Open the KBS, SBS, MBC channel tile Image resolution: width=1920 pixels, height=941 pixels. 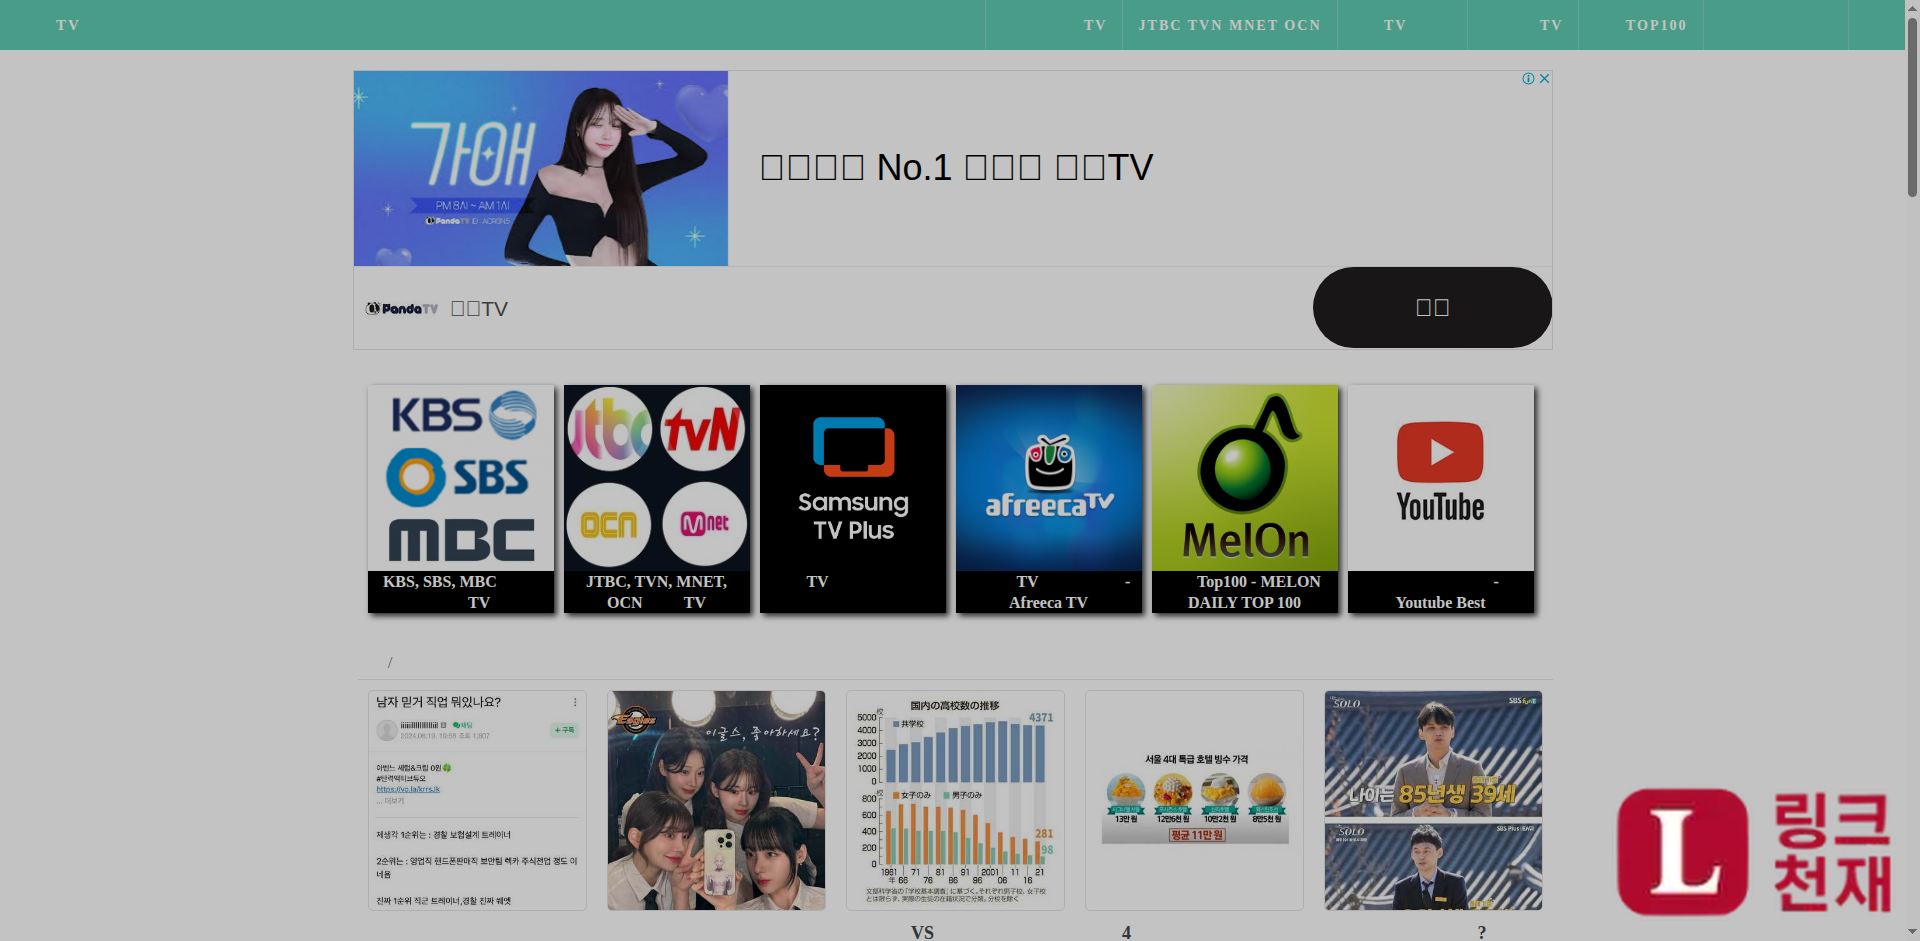click(461, 499)
